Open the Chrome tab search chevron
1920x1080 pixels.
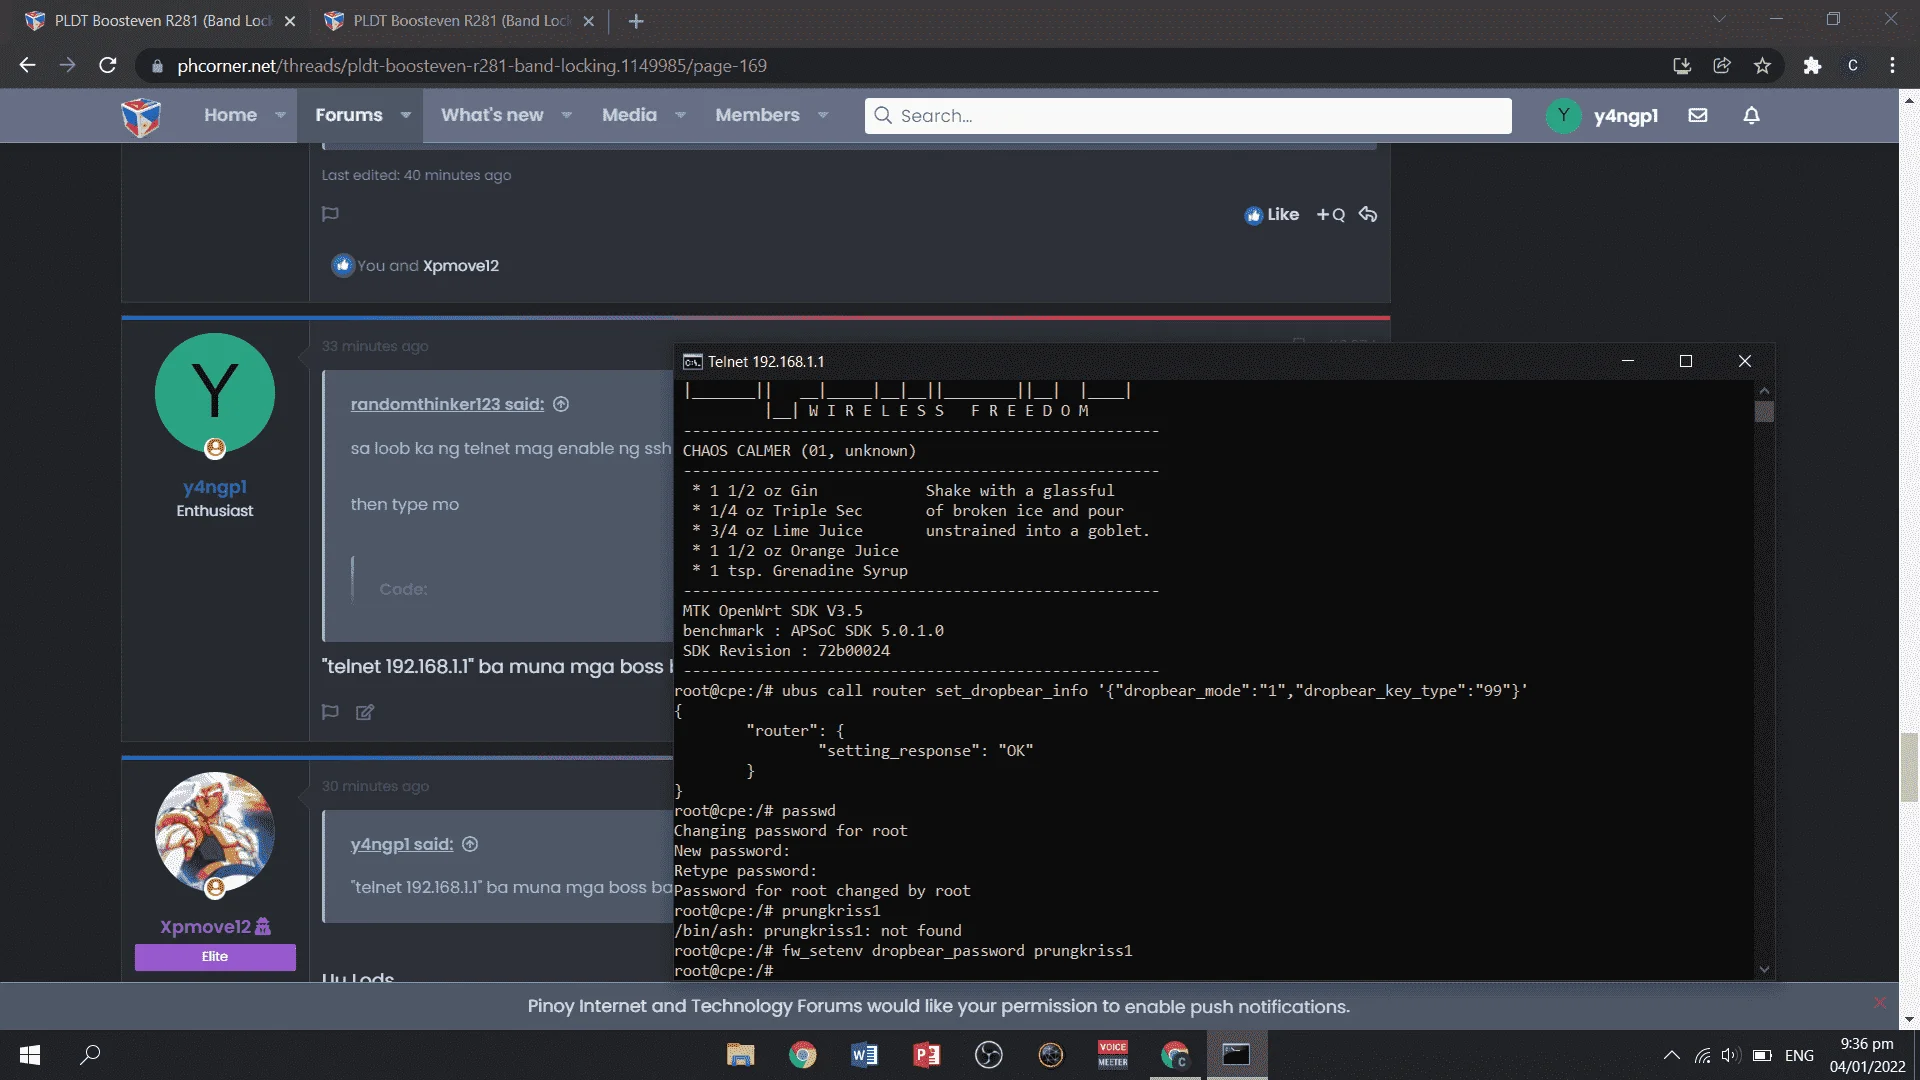(x=1719, y=19)
